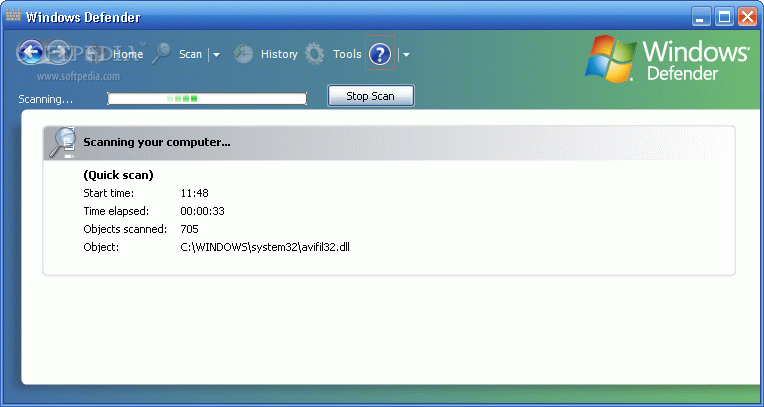
Task: Click the Tools gear icon
Action: 314,54
